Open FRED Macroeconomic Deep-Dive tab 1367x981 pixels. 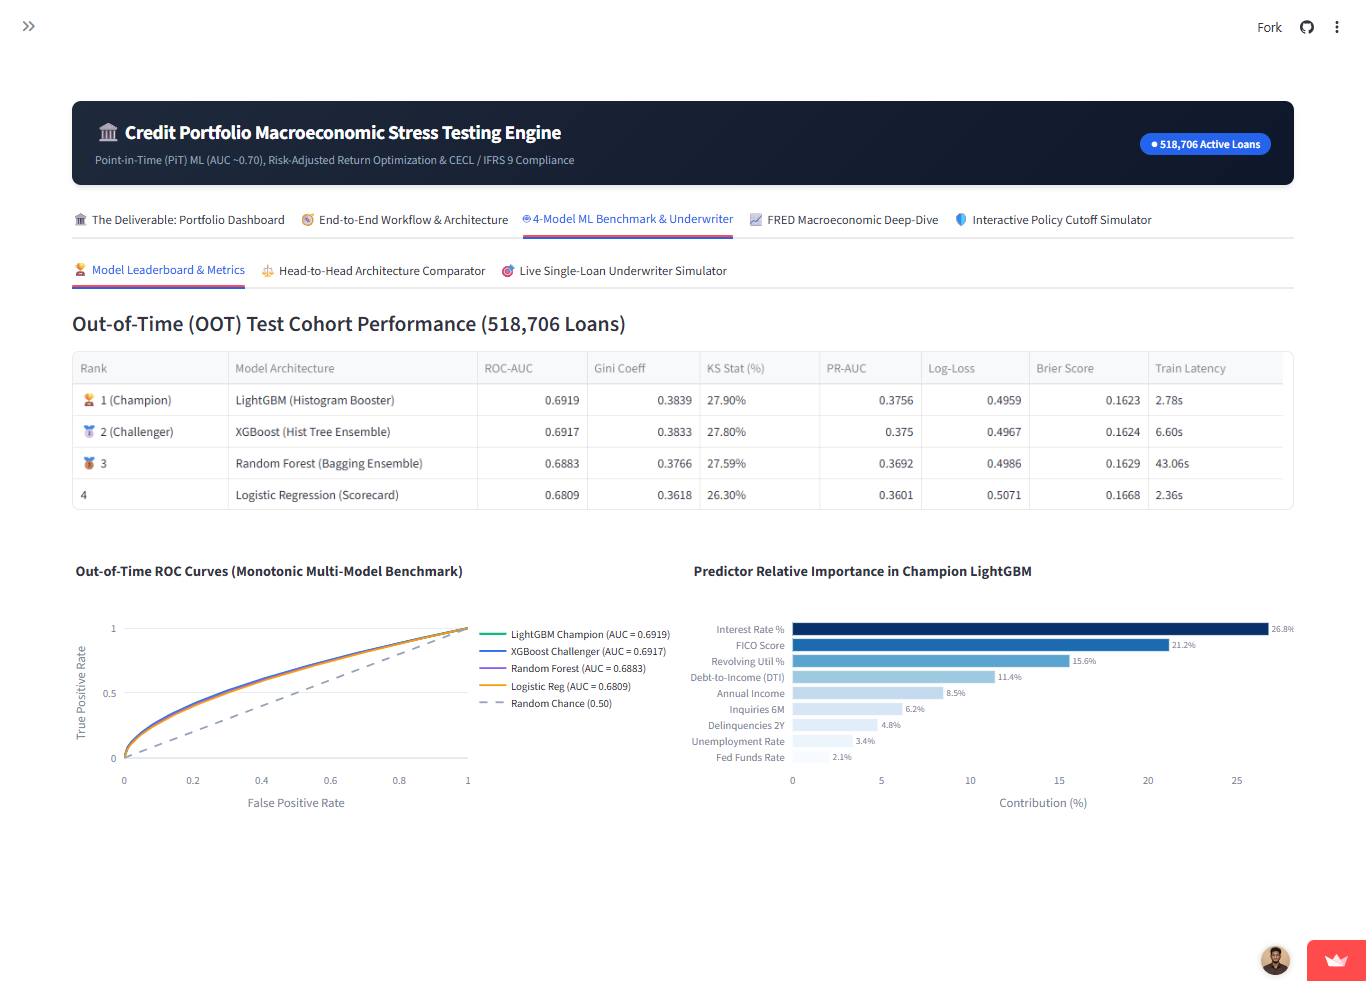[x=844, y=220]
